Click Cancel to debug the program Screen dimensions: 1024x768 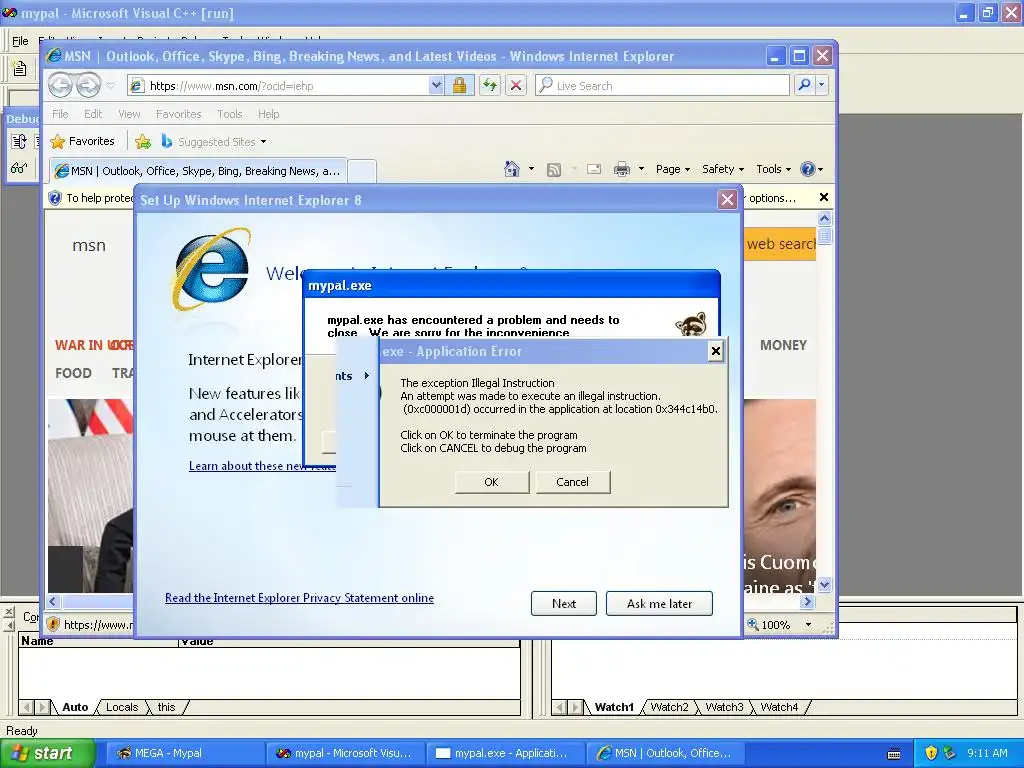click(x=573, y=482)
